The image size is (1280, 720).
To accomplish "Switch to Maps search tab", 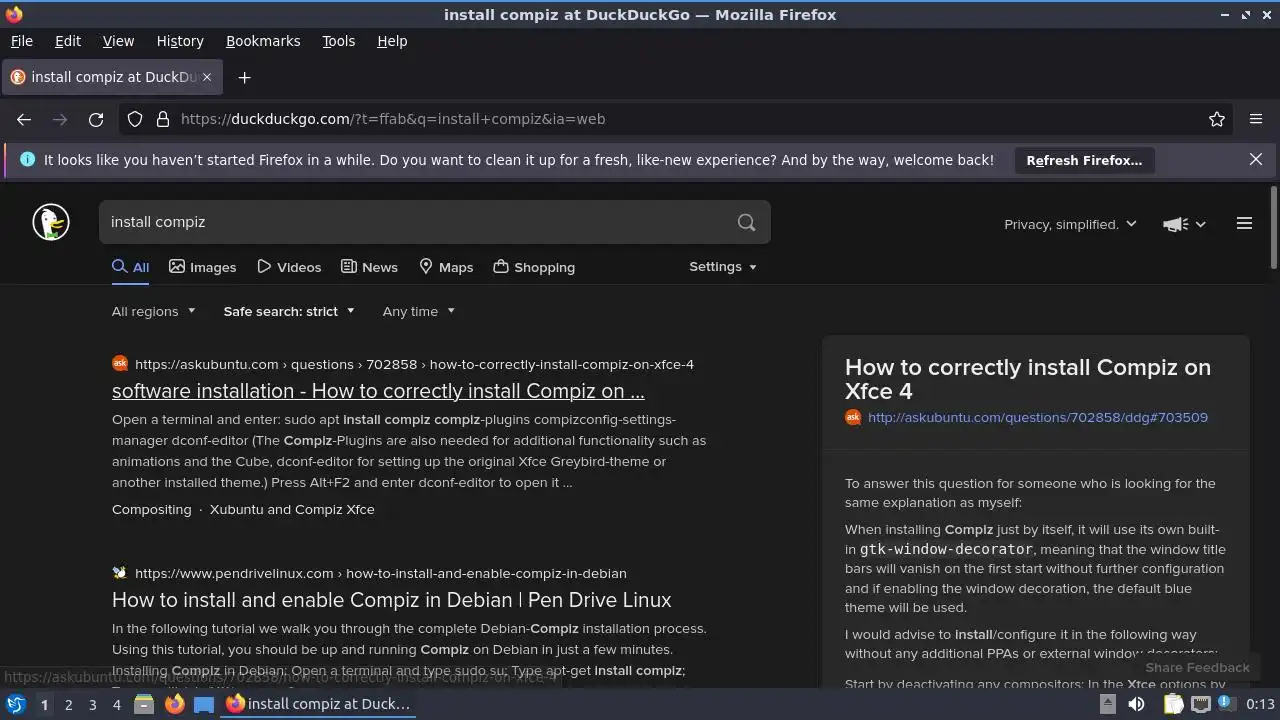I will (x=446, y=267).
